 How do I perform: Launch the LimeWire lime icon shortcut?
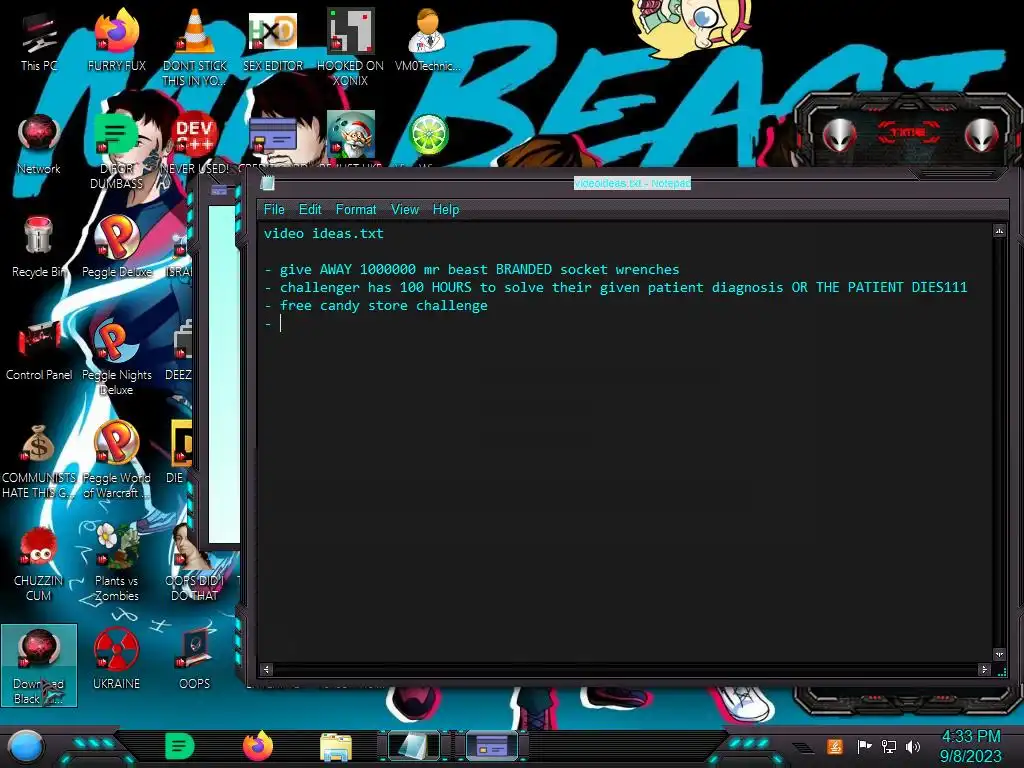(x=428, y=135)
